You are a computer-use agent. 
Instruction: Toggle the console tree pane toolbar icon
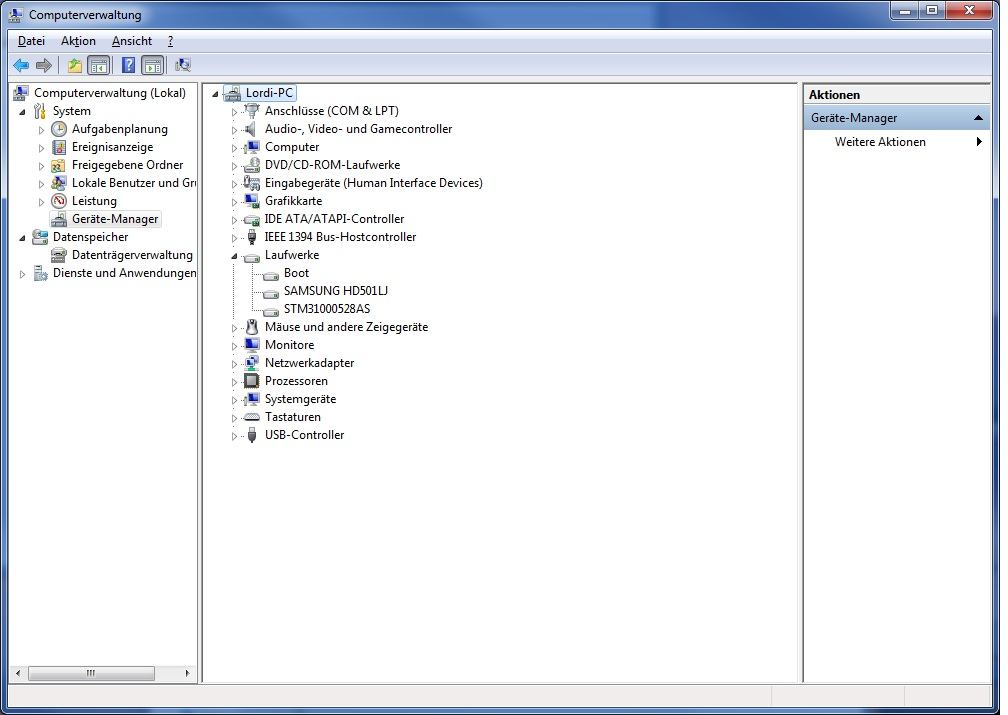[98, 65]
